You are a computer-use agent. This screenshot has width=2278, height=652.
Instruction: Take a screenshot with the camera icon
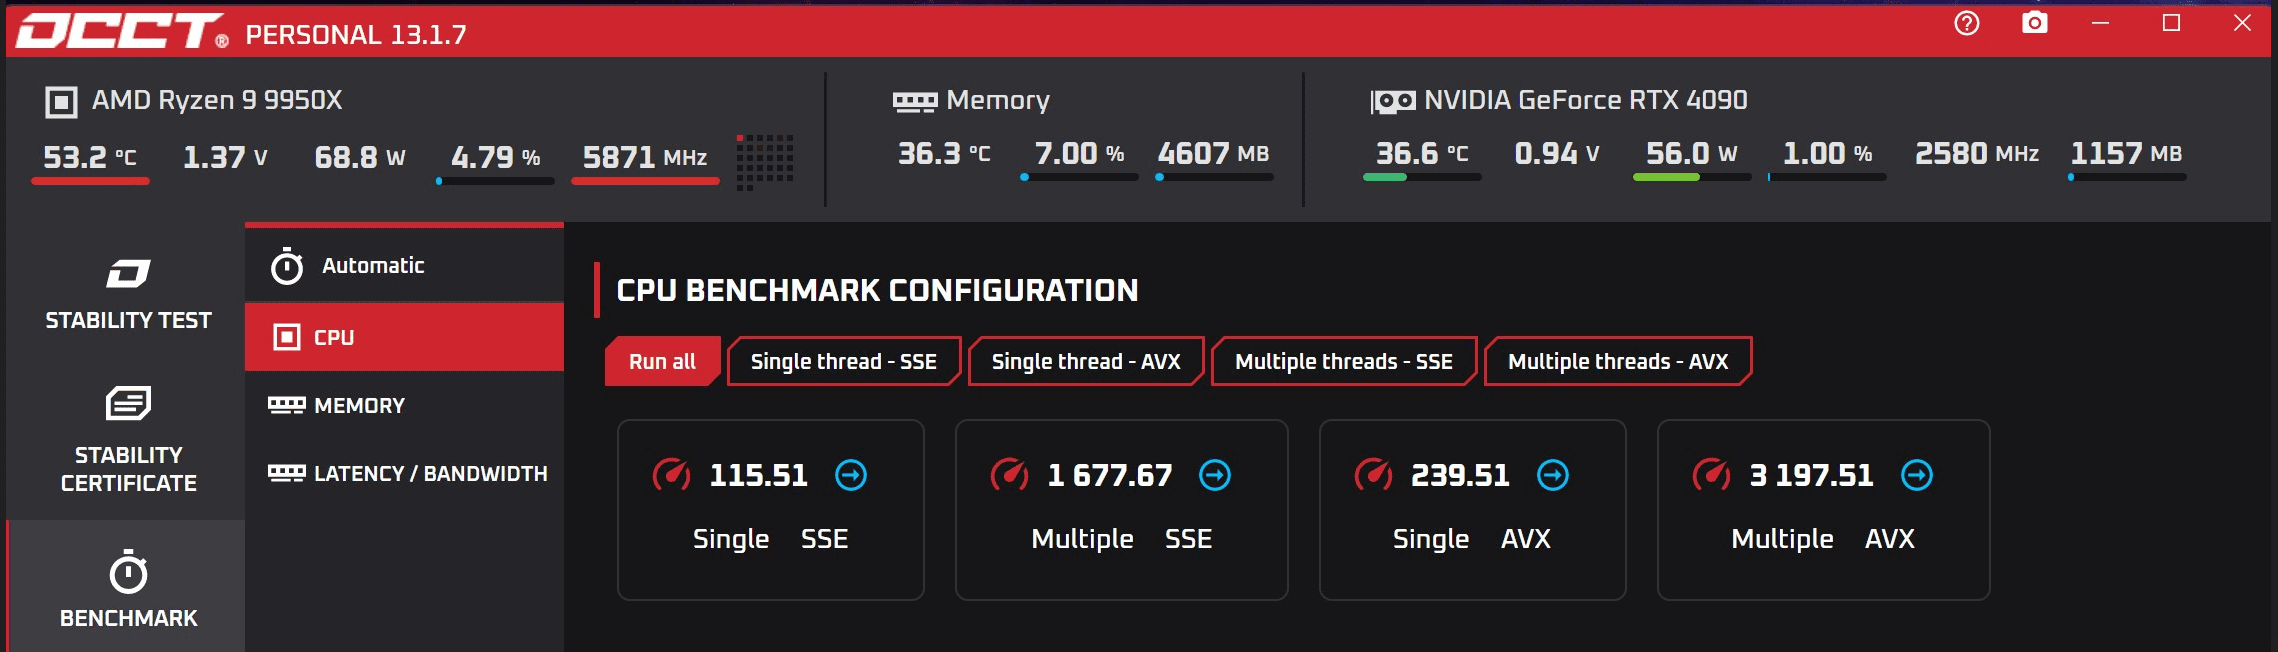coord(2034,23)
